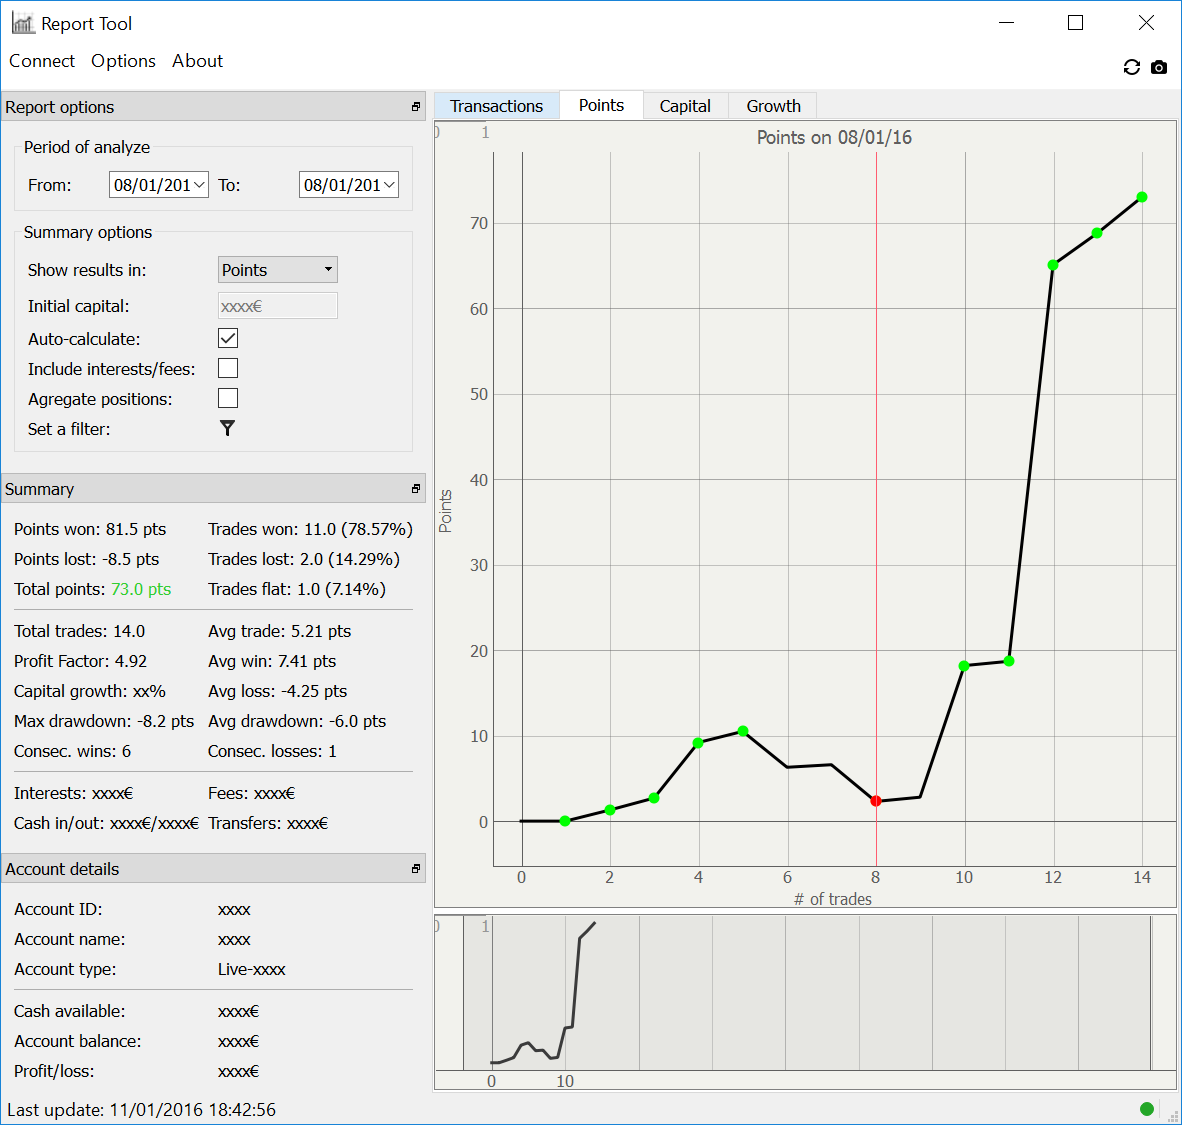Open the Connect menu
The image size is (1182, 1125).
(x=42, y=61)
